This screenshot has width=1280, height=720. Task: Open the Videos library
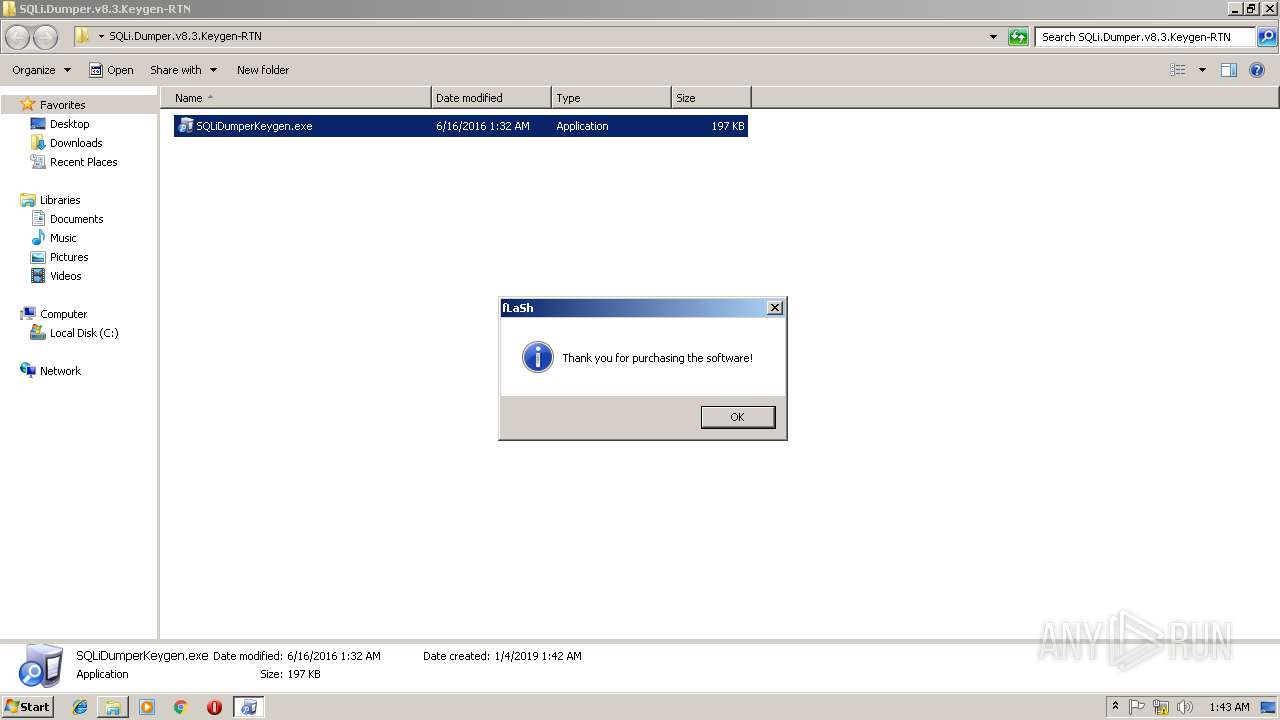[x=66, y=276]
